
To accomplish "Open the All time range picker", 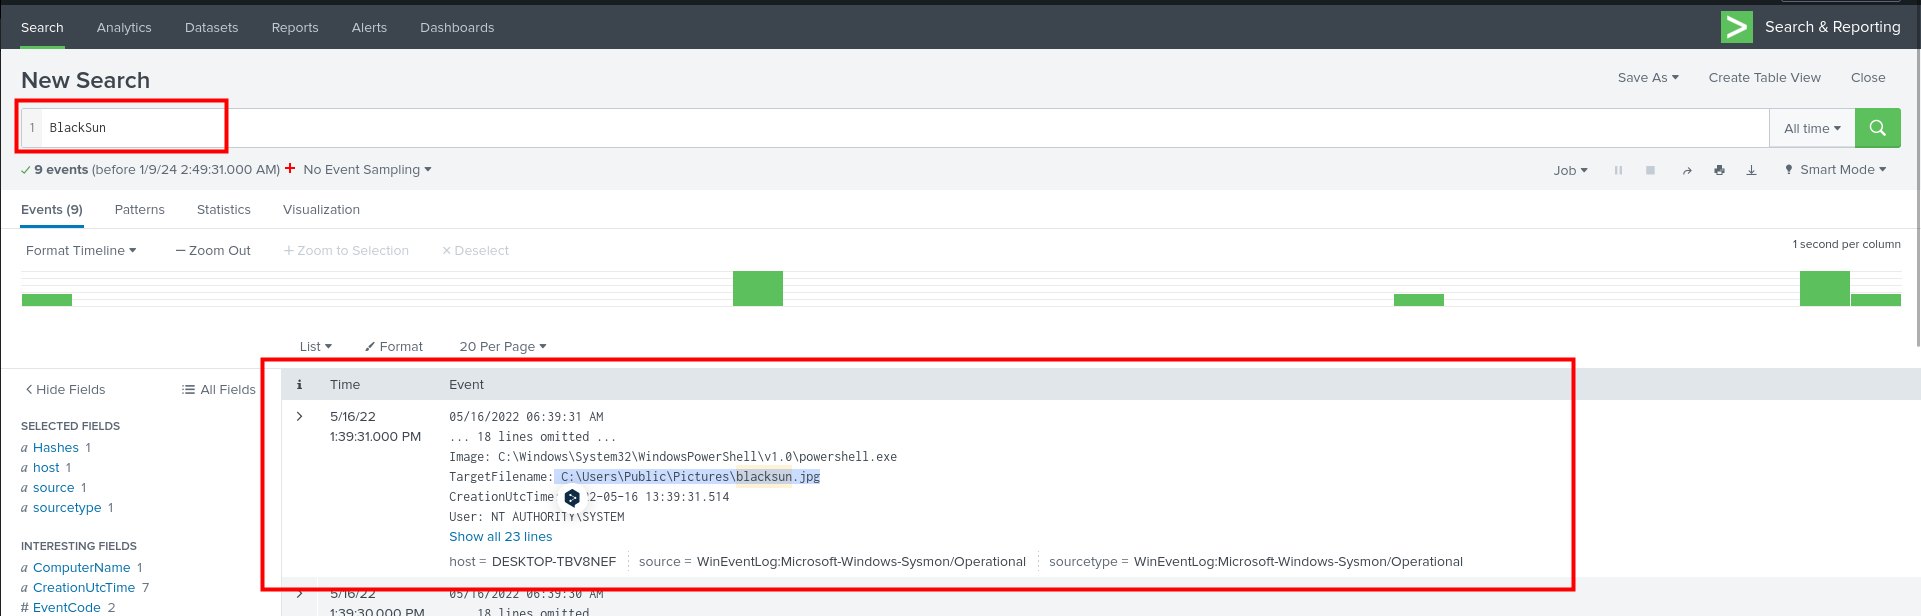I will (x=1811, y=129).
